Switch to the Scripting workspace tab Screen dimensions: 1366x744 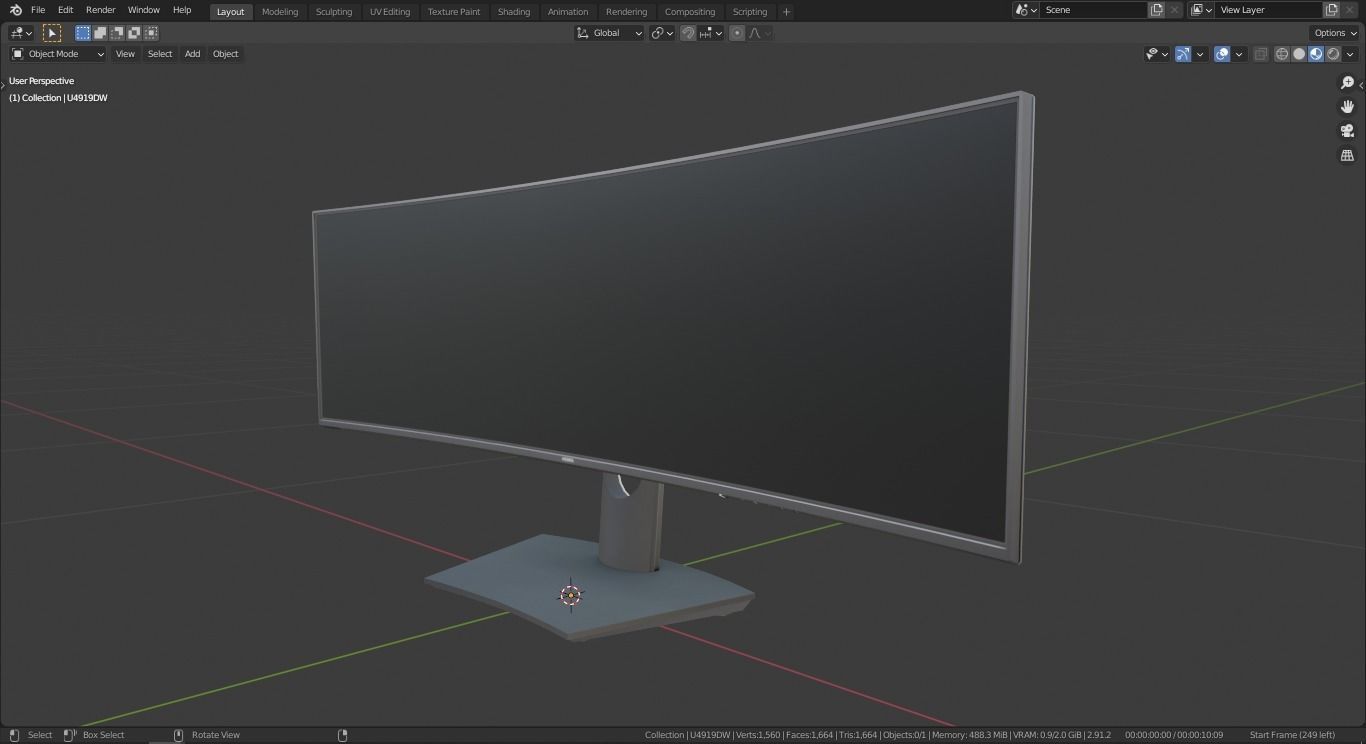pyautogui.click(x=750, y=12)
